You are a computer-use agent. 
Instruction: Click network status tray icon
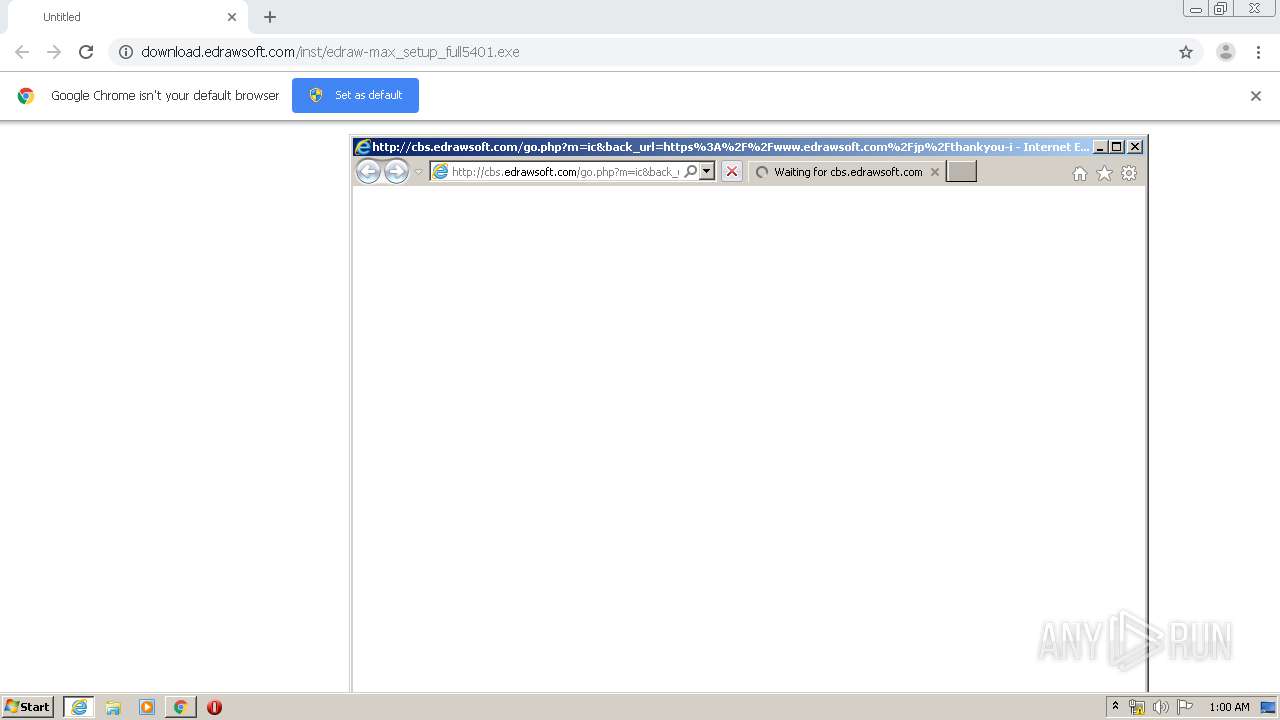tap(1137, 707)
